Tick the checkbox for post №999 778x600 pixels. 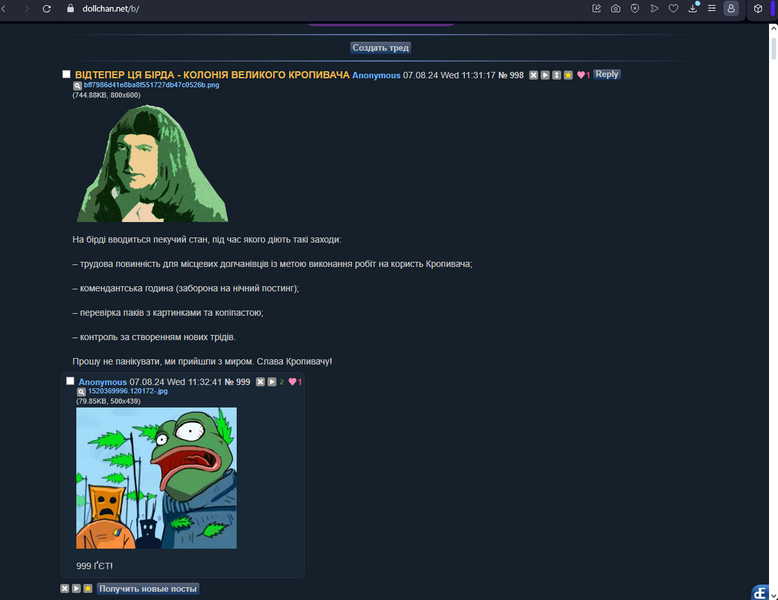click(70, 381)
